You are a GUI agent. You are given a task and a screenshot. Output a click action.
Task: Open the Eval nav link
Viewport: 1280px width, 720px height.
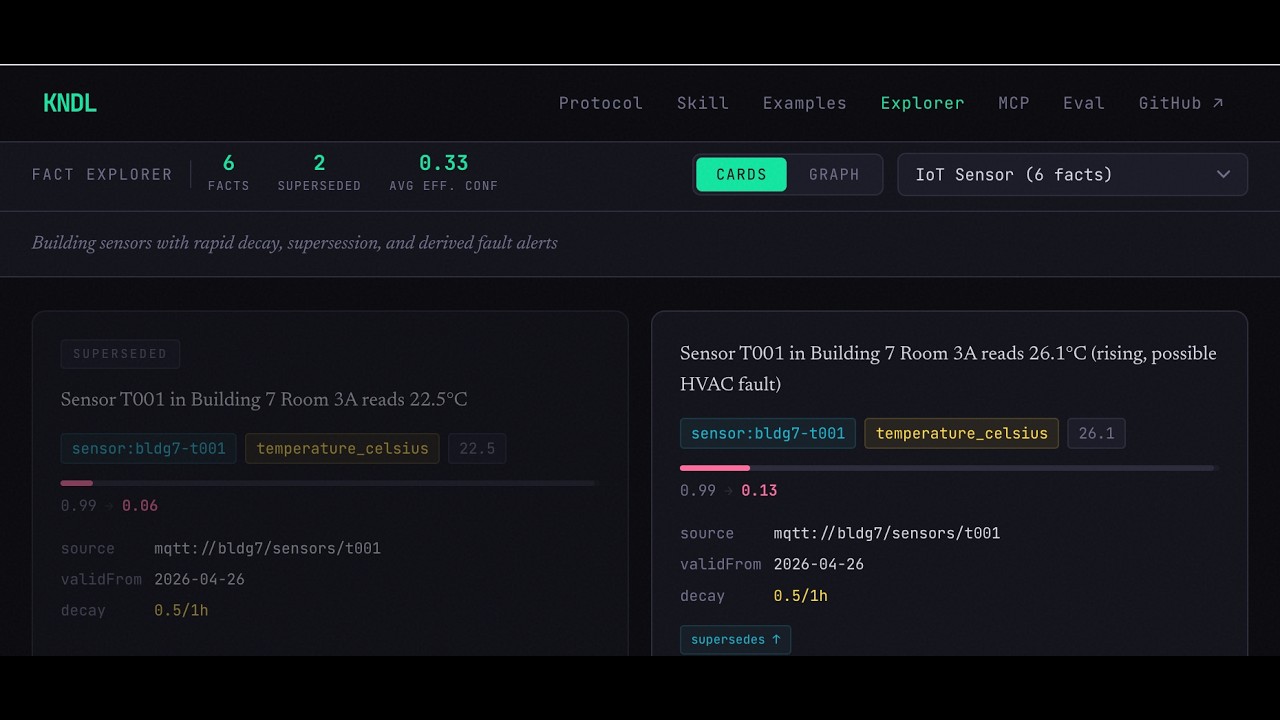coord(1084,103)
